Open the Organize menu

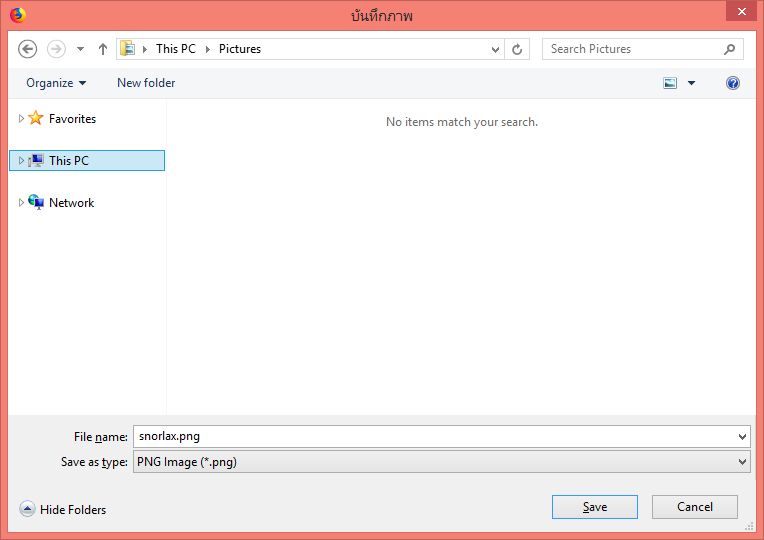point(56,83)
